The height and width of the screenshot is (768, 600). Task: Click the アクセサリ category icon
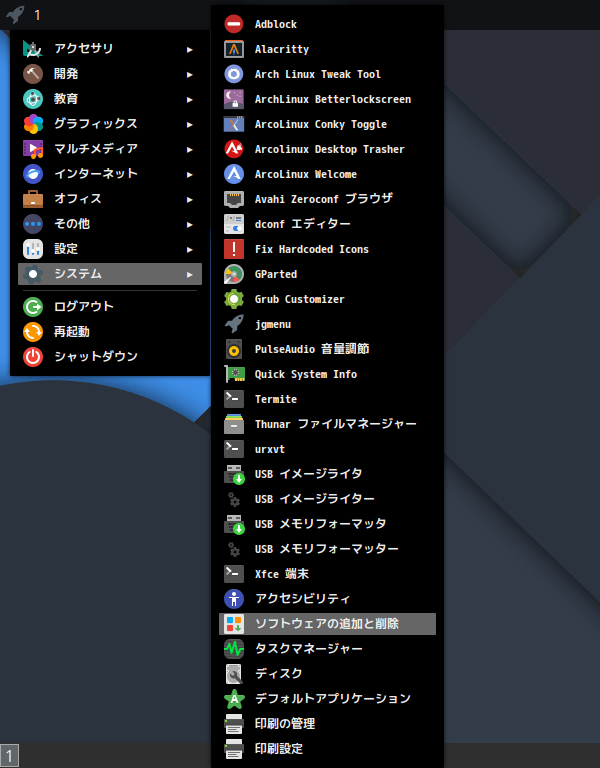(33, 48)
